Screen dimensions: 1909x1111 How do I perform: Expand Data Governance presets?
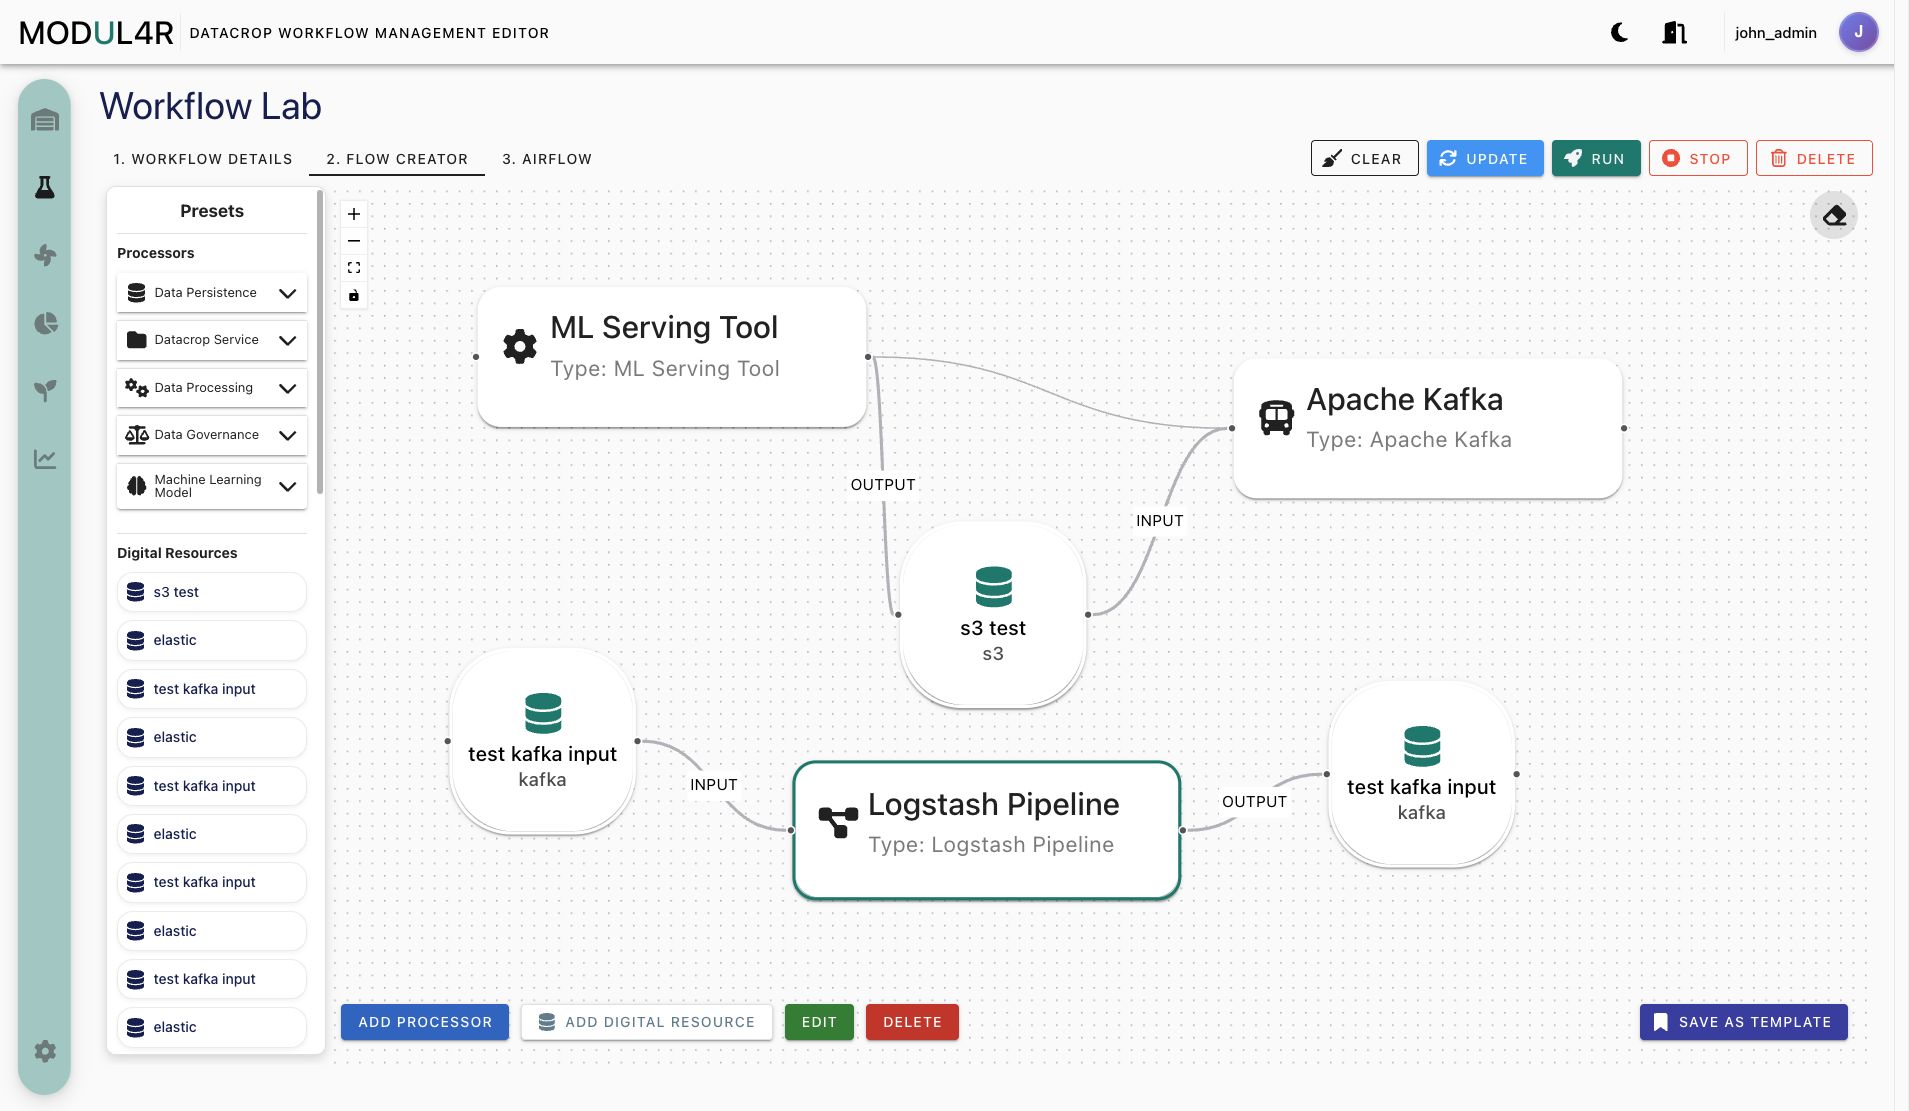212,435
